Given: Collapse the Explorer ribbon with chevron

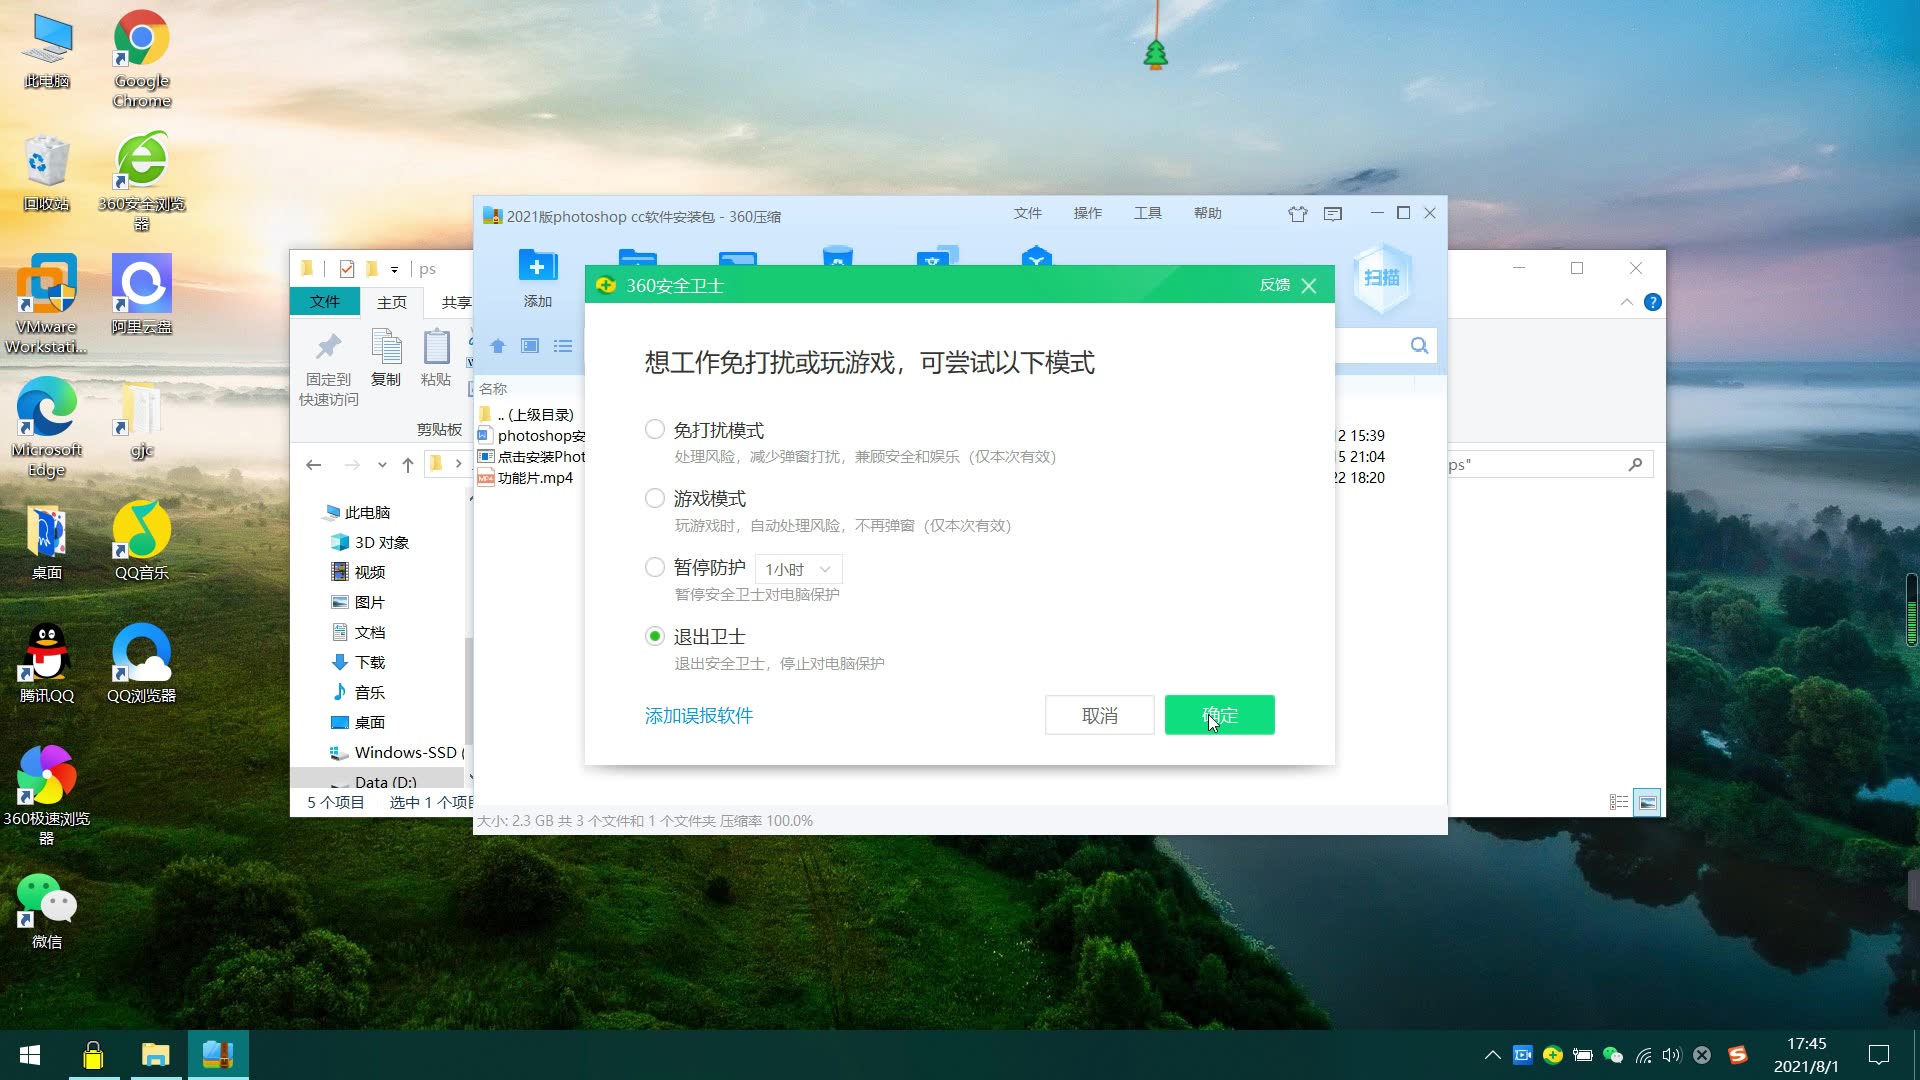Looking at the screenshot, I should 1626,302.
